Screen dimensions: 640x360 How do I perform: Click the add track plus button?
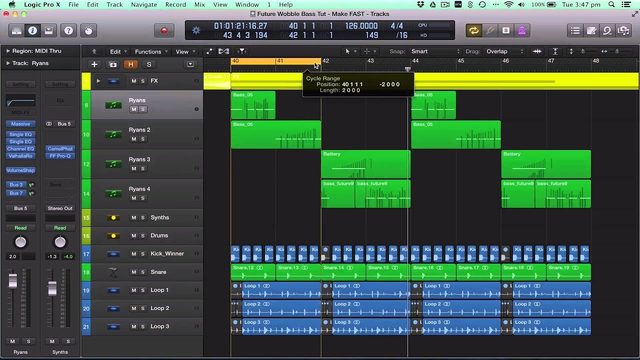tap(94, 64)
